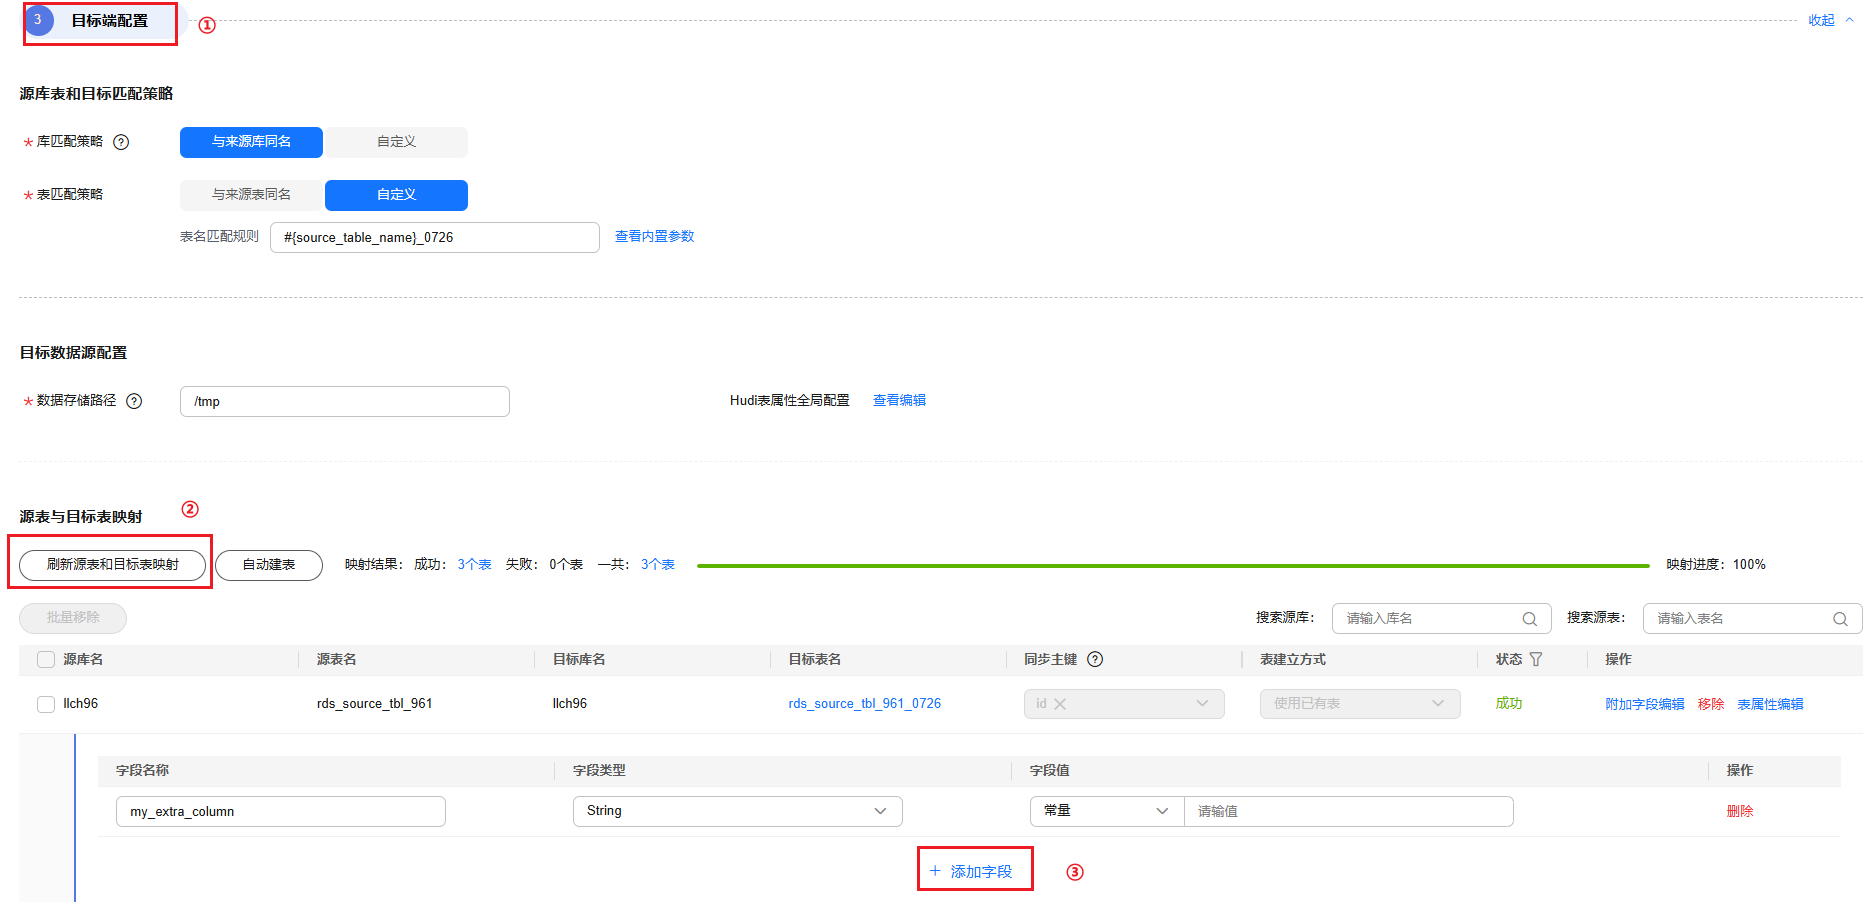Click the filter icon in 状态 column
Viewport: 1865px width, 902px height.
click(1536, 659)
